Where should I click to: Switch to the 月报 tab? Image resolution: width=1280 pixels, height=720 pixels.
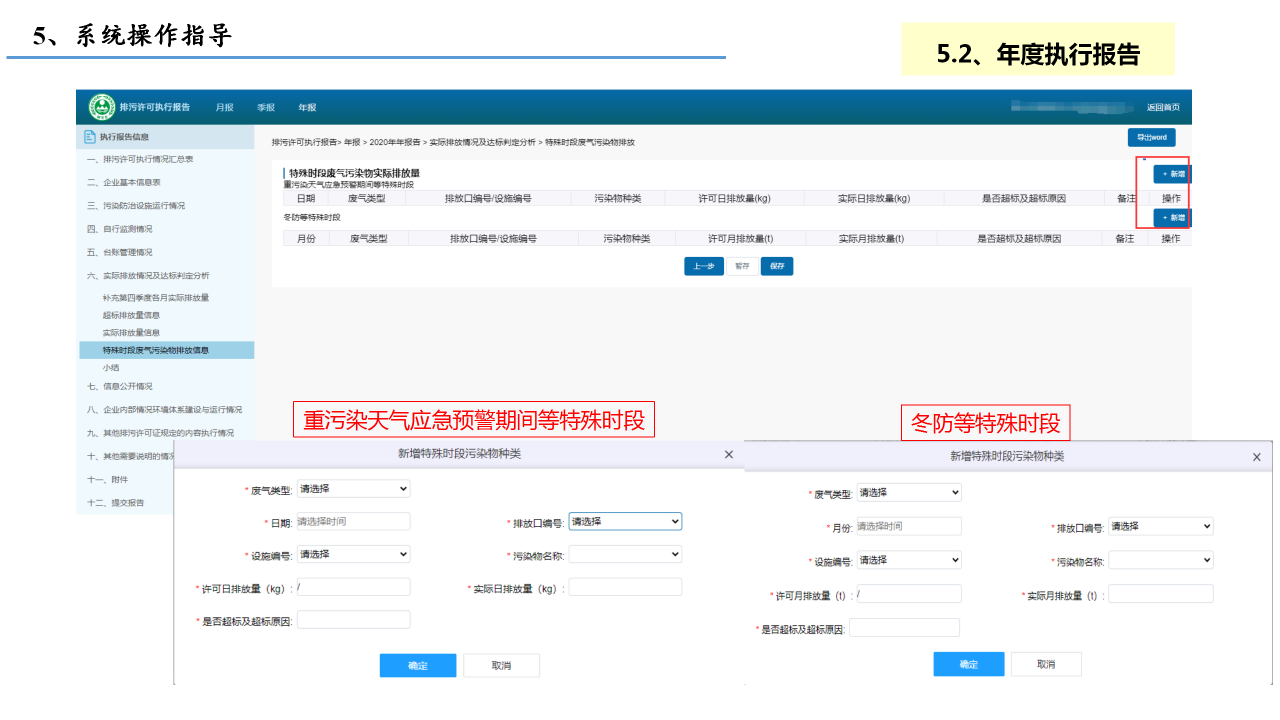(x=225, y=107)
